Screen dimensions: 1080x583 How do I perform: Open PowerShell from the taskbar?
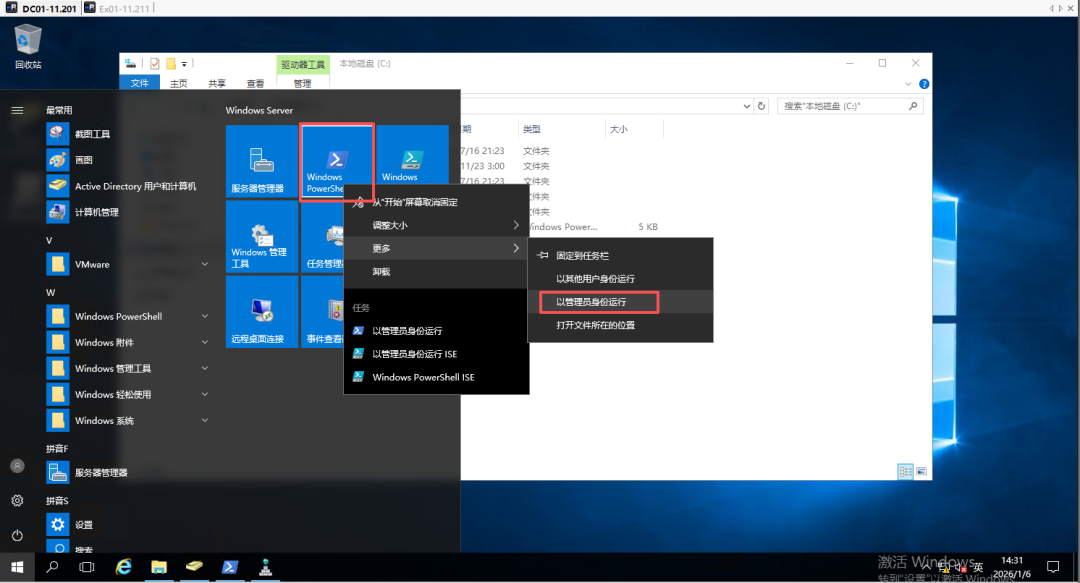point(230,567)
